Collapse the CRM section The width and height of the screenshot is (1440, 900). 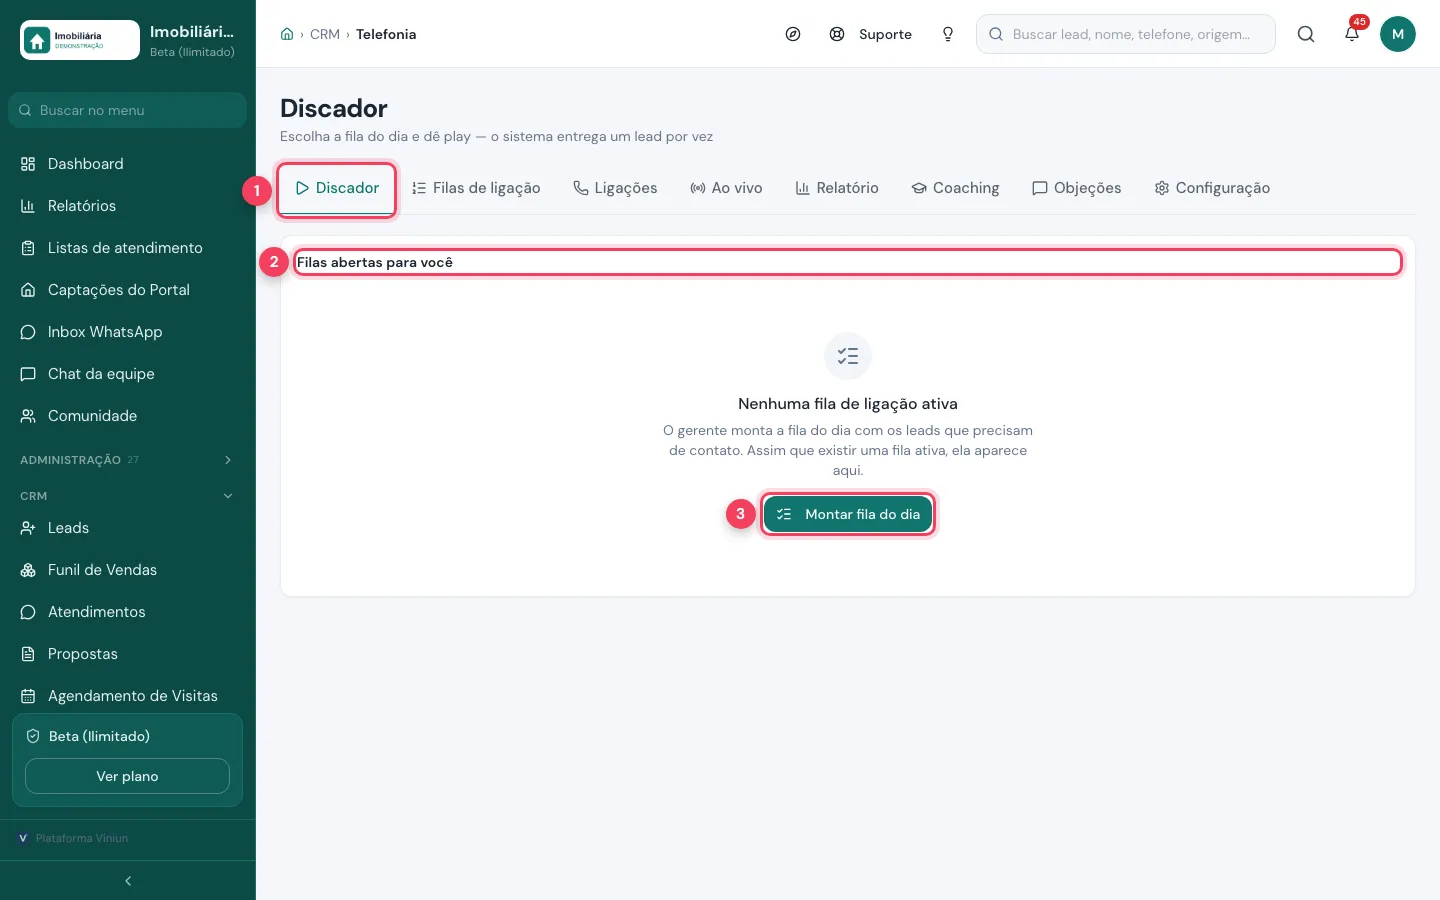point(128,496)
